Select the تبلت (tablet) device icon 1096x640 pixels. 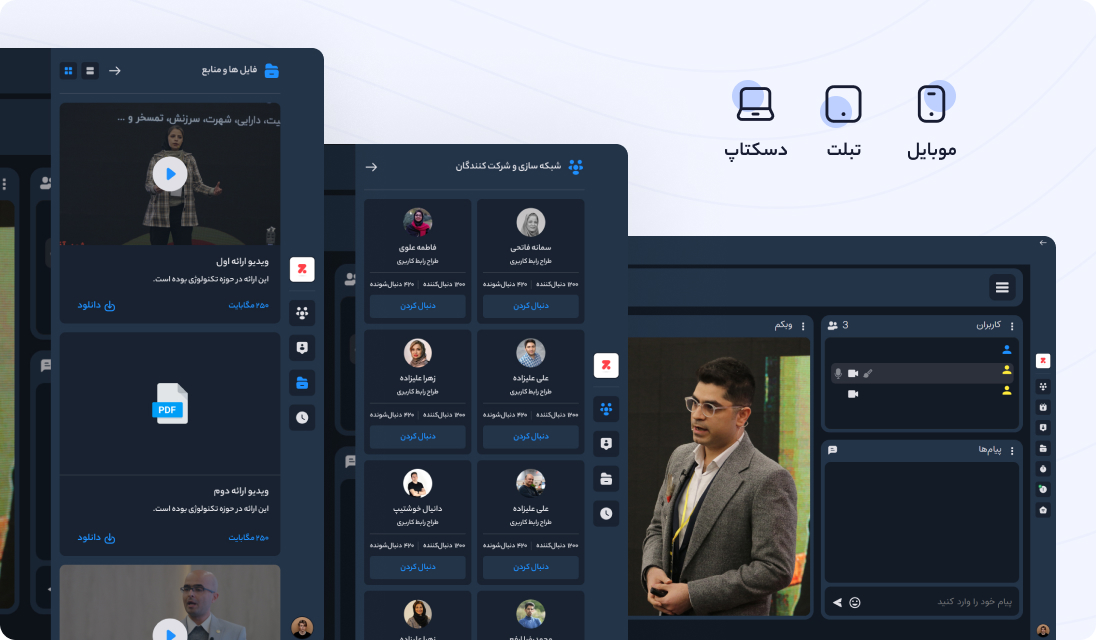(843, 104)
